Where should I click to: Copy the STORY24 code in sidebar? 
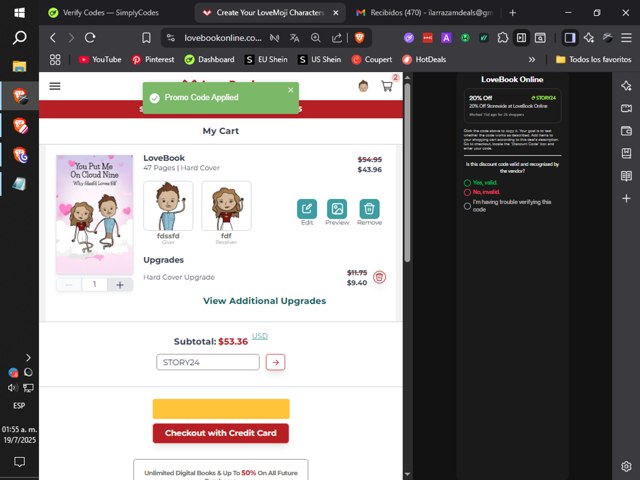pos(543,98)
